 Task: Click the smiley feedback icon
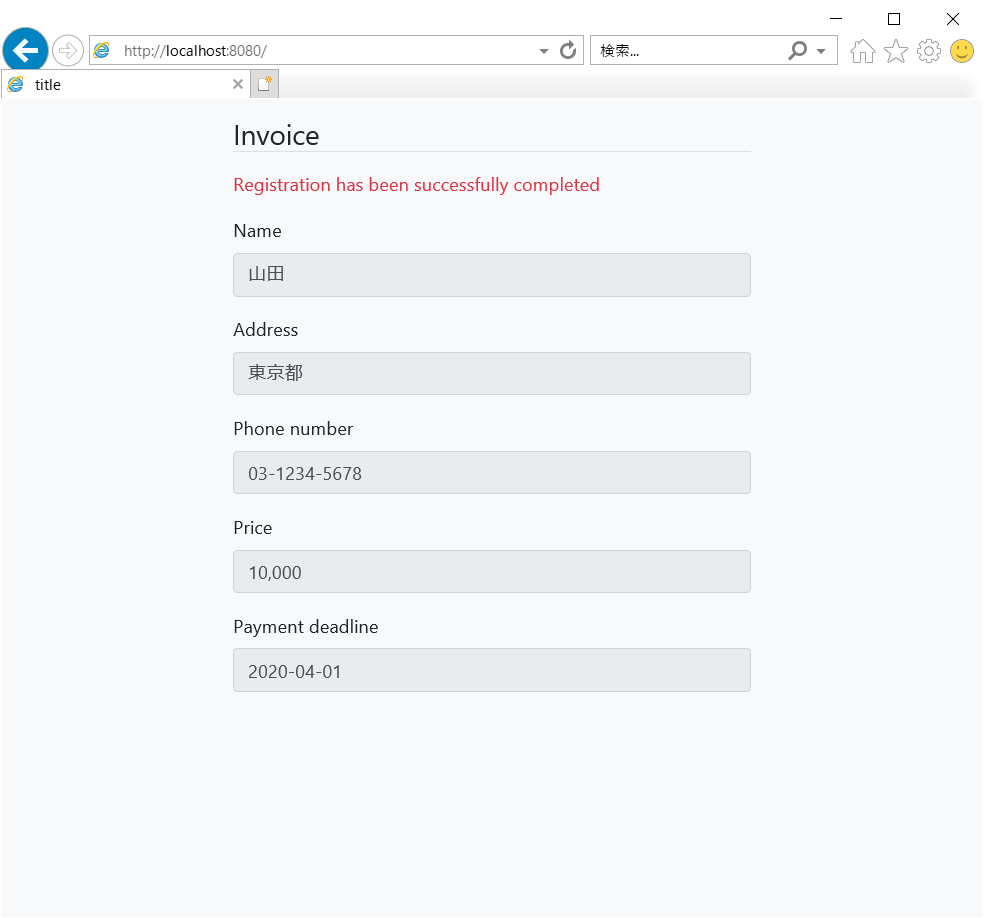(x=961, y=51)
